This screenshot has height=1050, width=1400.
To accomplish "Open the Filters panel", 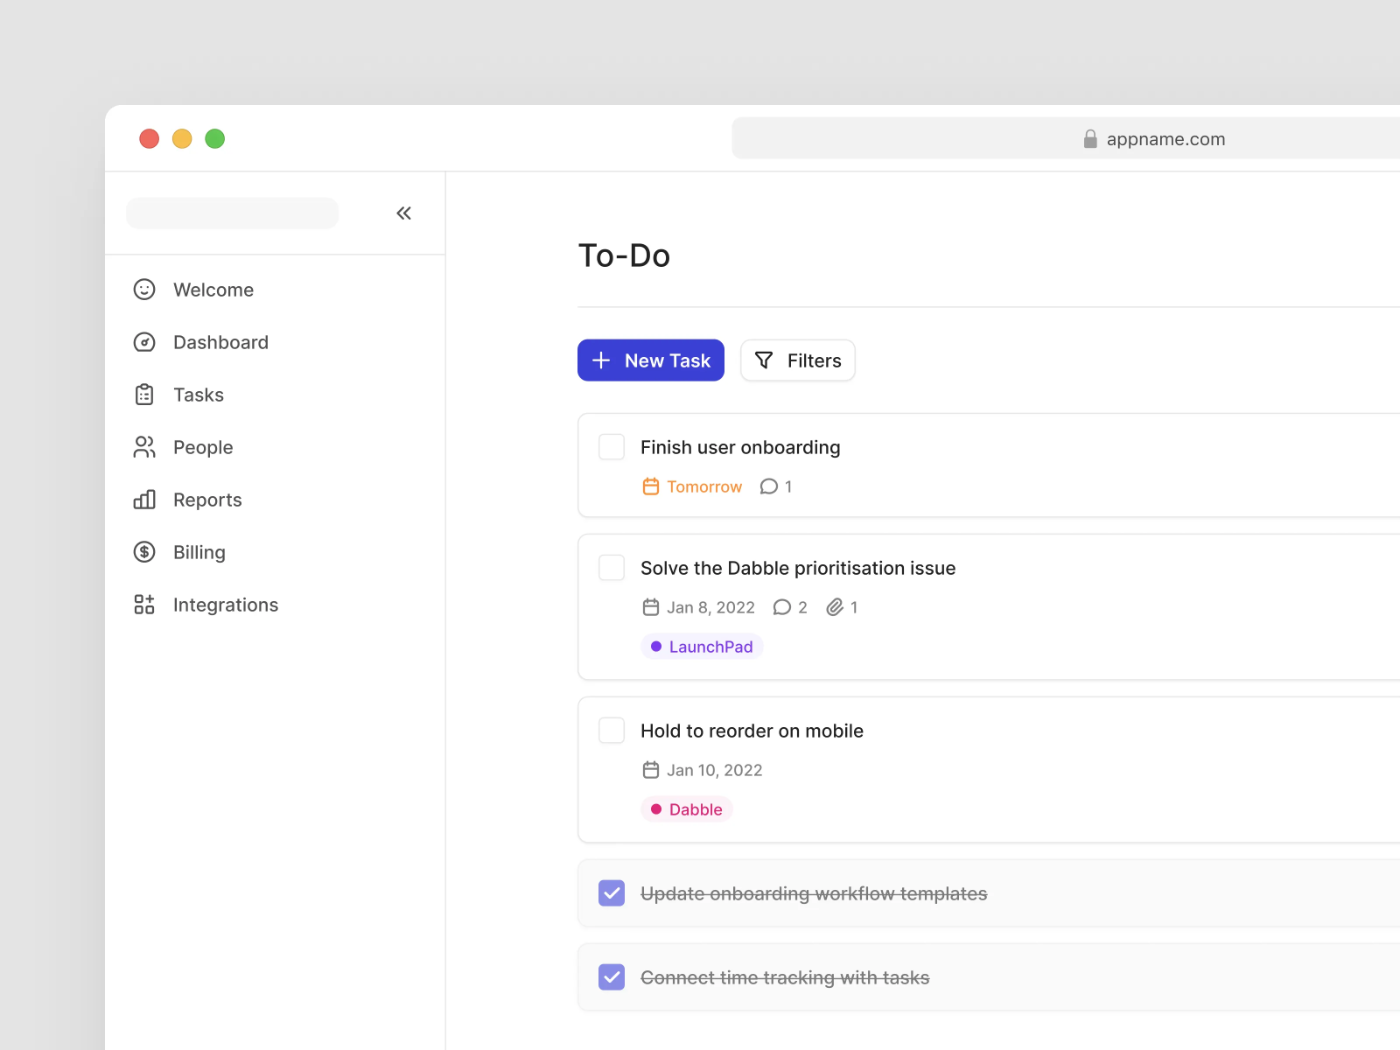I will pos(797,360).
